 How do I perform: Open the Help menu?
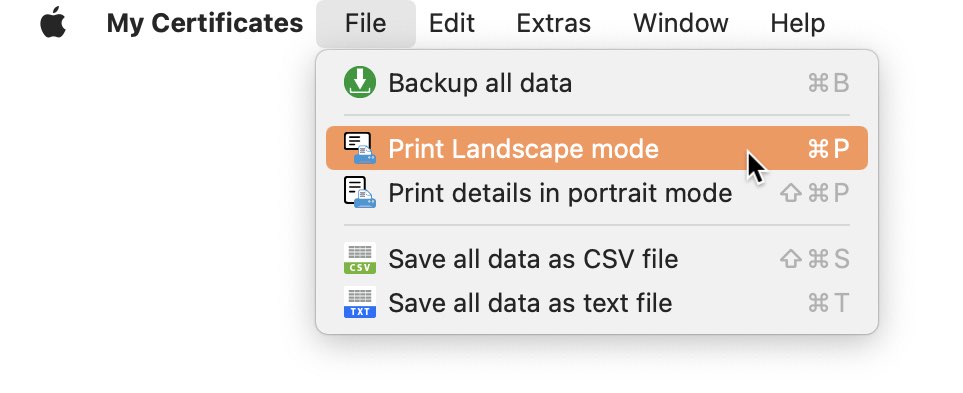798,23
